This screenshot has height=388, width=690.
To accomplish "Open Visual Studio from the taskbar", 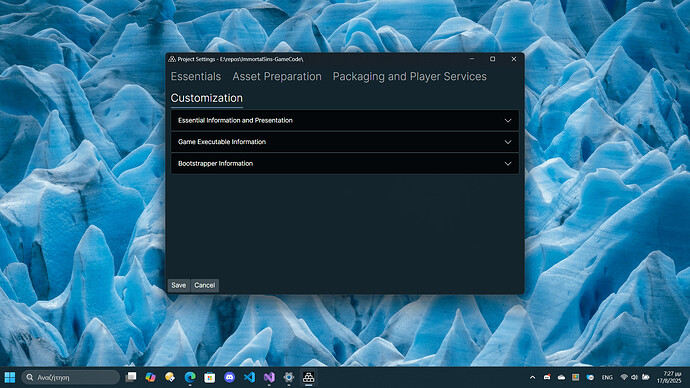I will 269,377.
